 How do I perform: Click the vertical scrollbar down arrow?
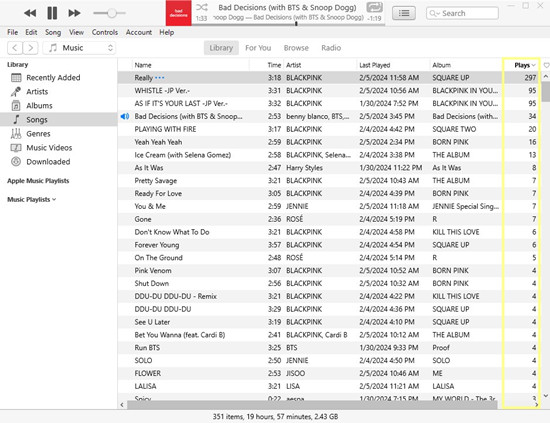545,396
